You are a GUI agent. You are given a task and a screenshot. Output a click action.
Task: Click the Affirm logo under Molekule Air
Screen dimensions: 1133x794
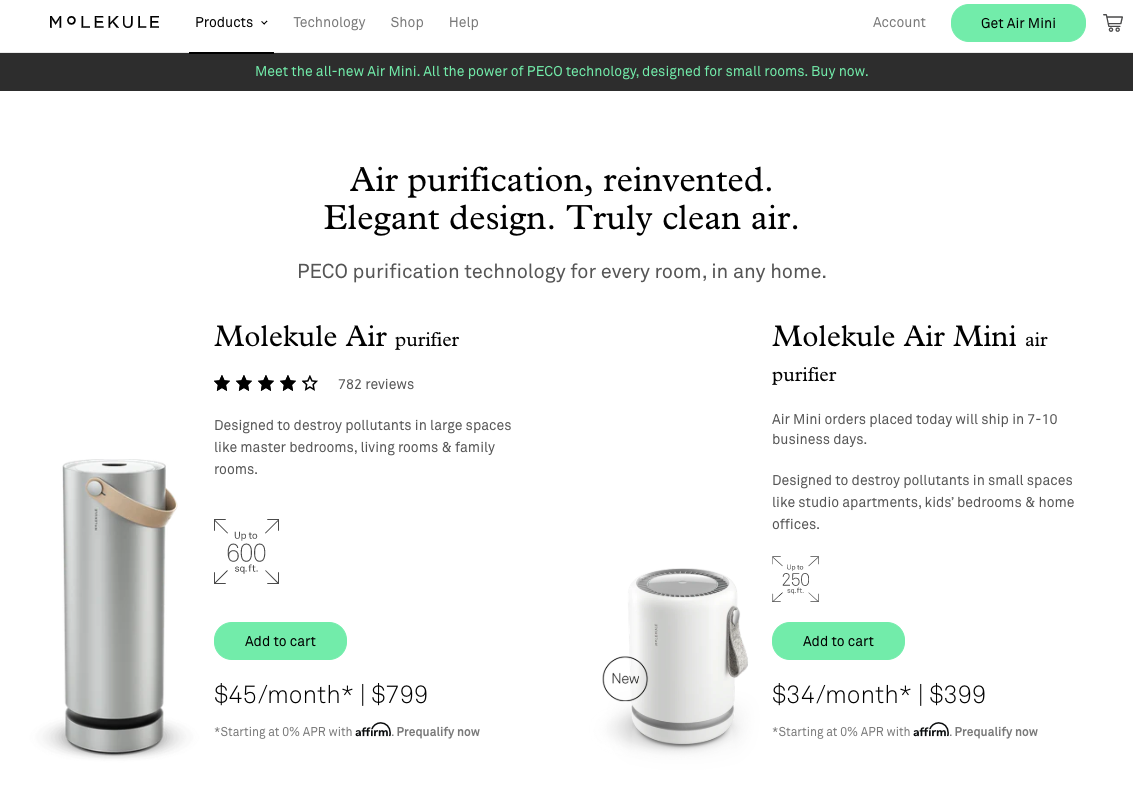pyautogui.click(x=373, y=730)
